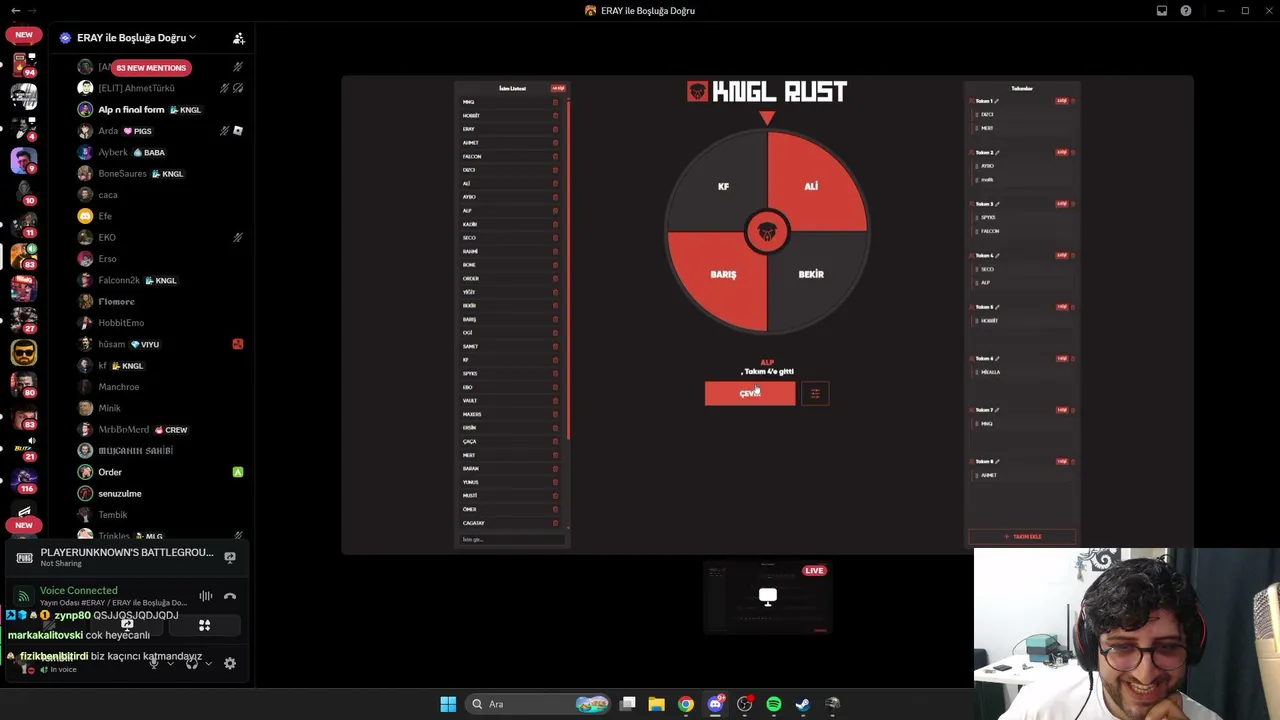Delete FALCON from the name list
The height and width of the screenshot is (720, 1280).
(x=556, y=156)
